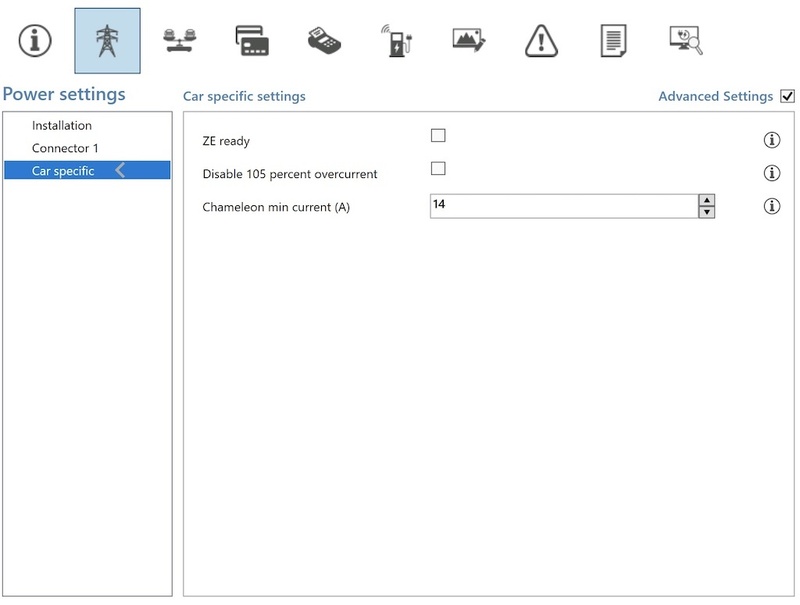
Task: Select Installation in the Power settings list
Action: coord(62,126)
